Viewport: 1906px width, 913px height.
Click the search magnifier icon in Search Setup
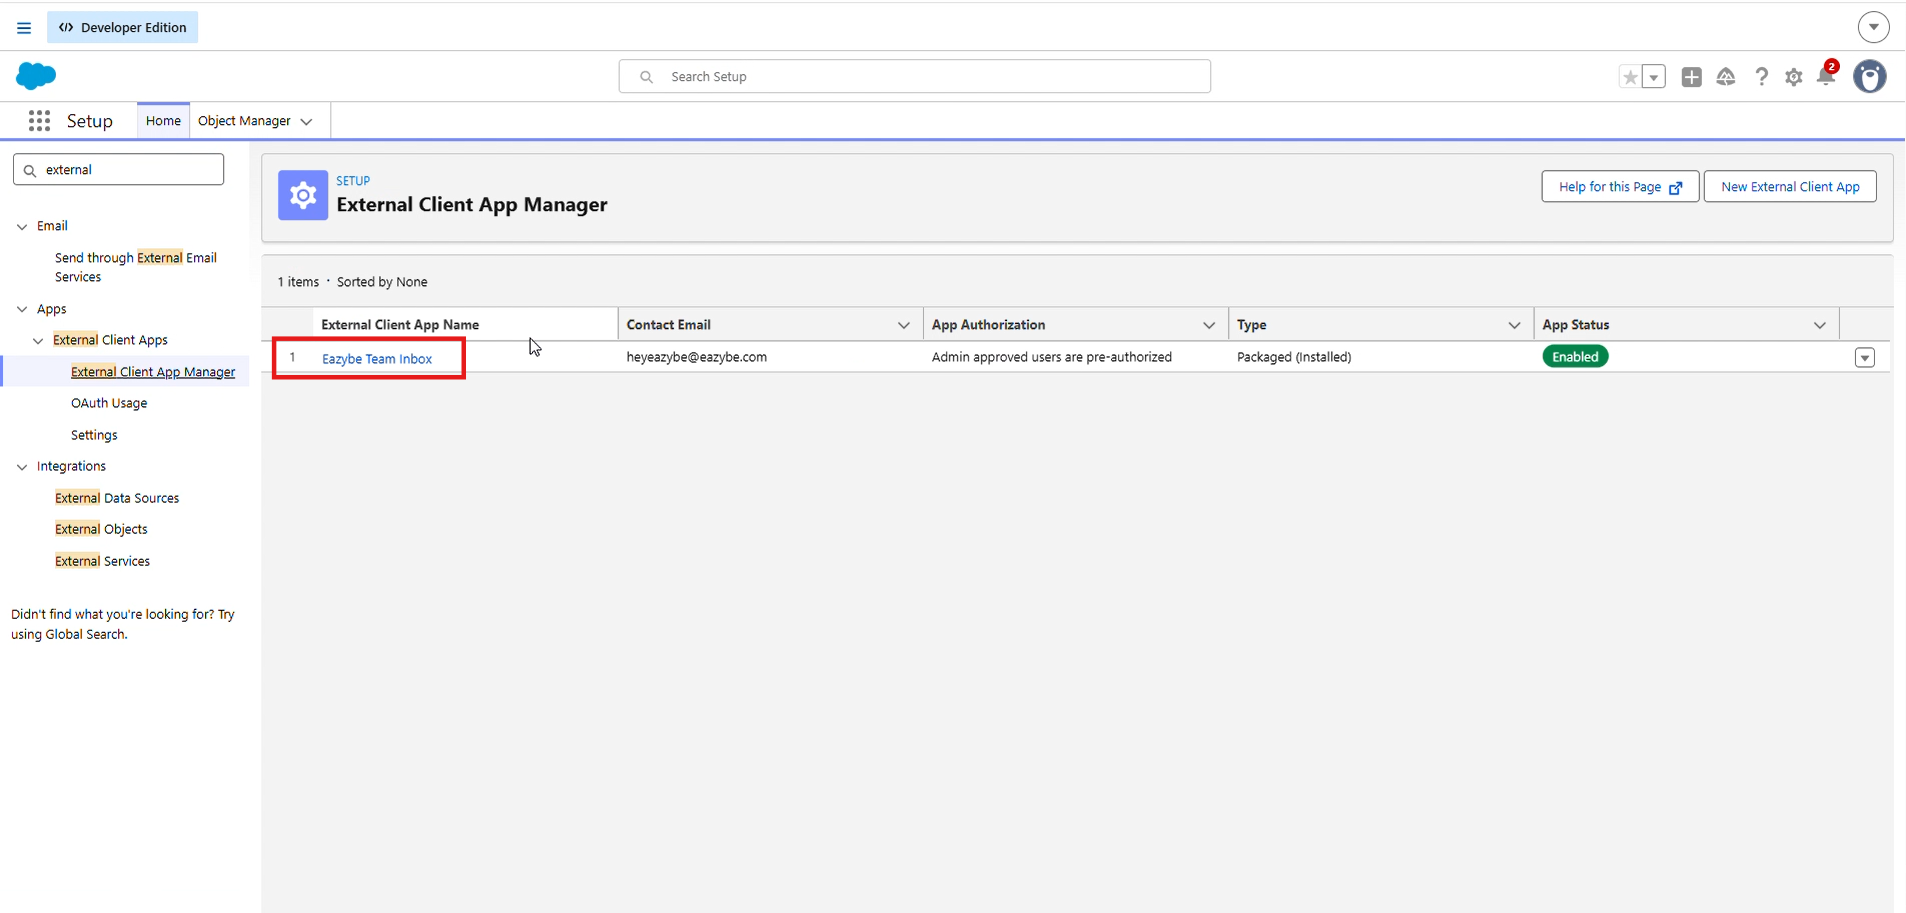pyautogui.click(x=646, y=77)
